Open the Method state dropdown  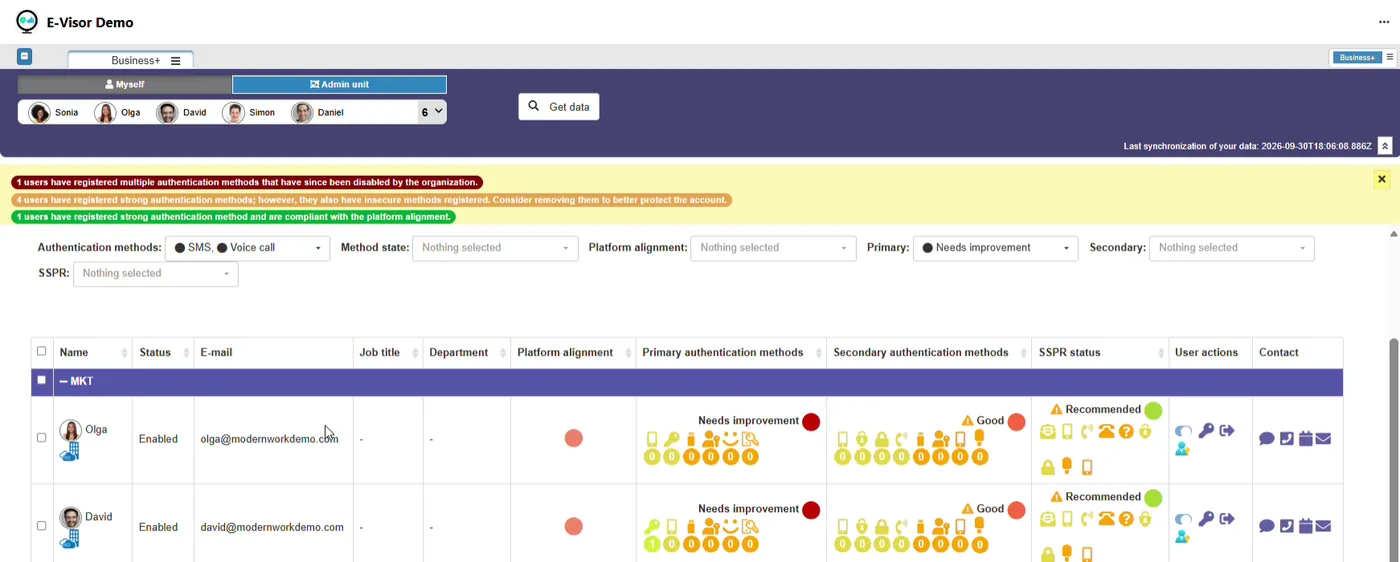[496, 248]
